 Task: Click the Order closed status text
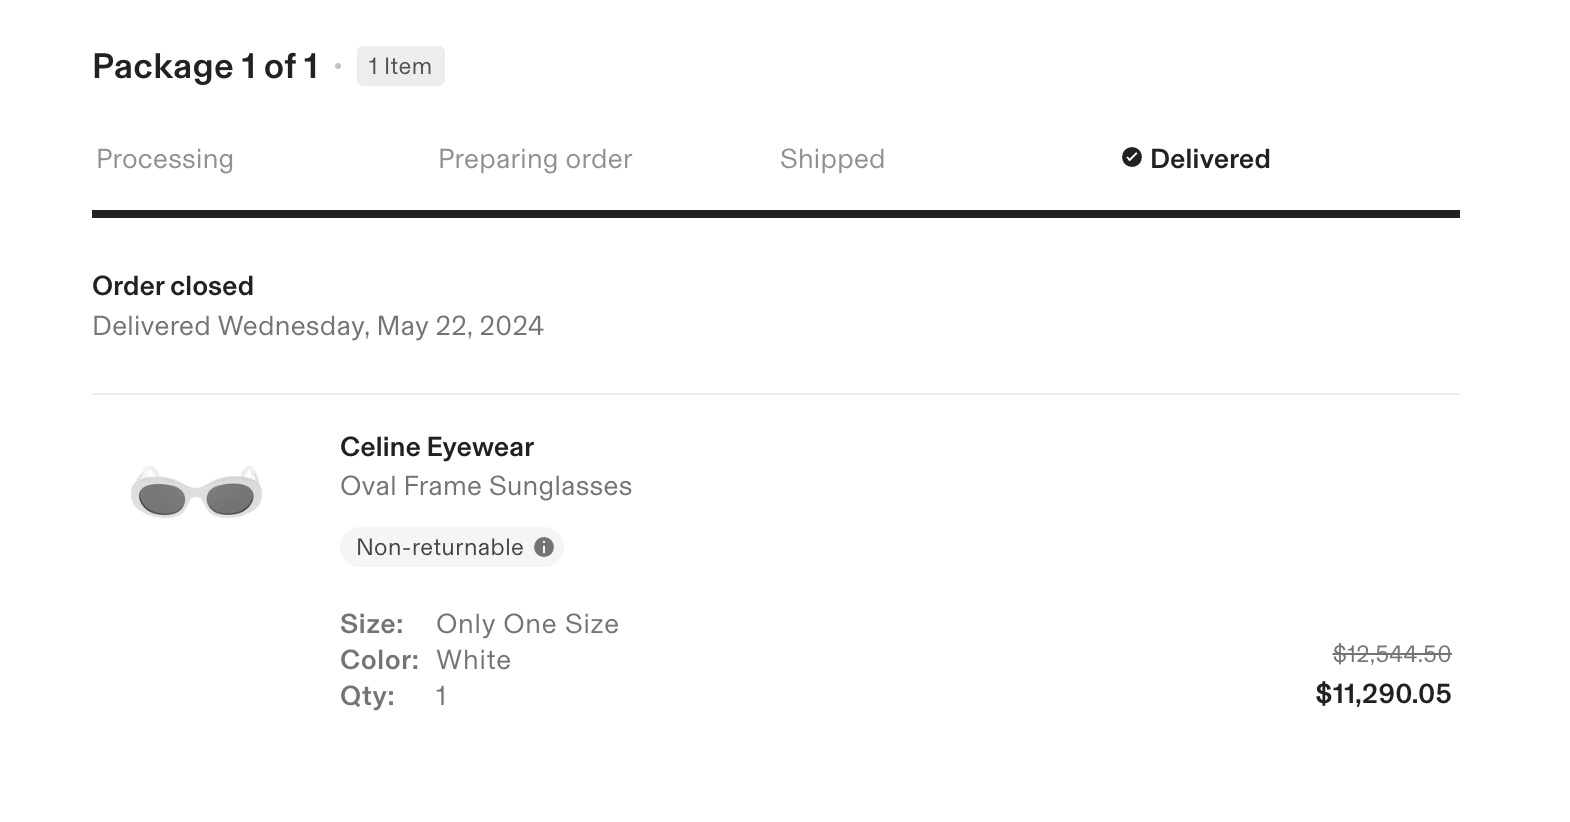(x=173, y=286)
